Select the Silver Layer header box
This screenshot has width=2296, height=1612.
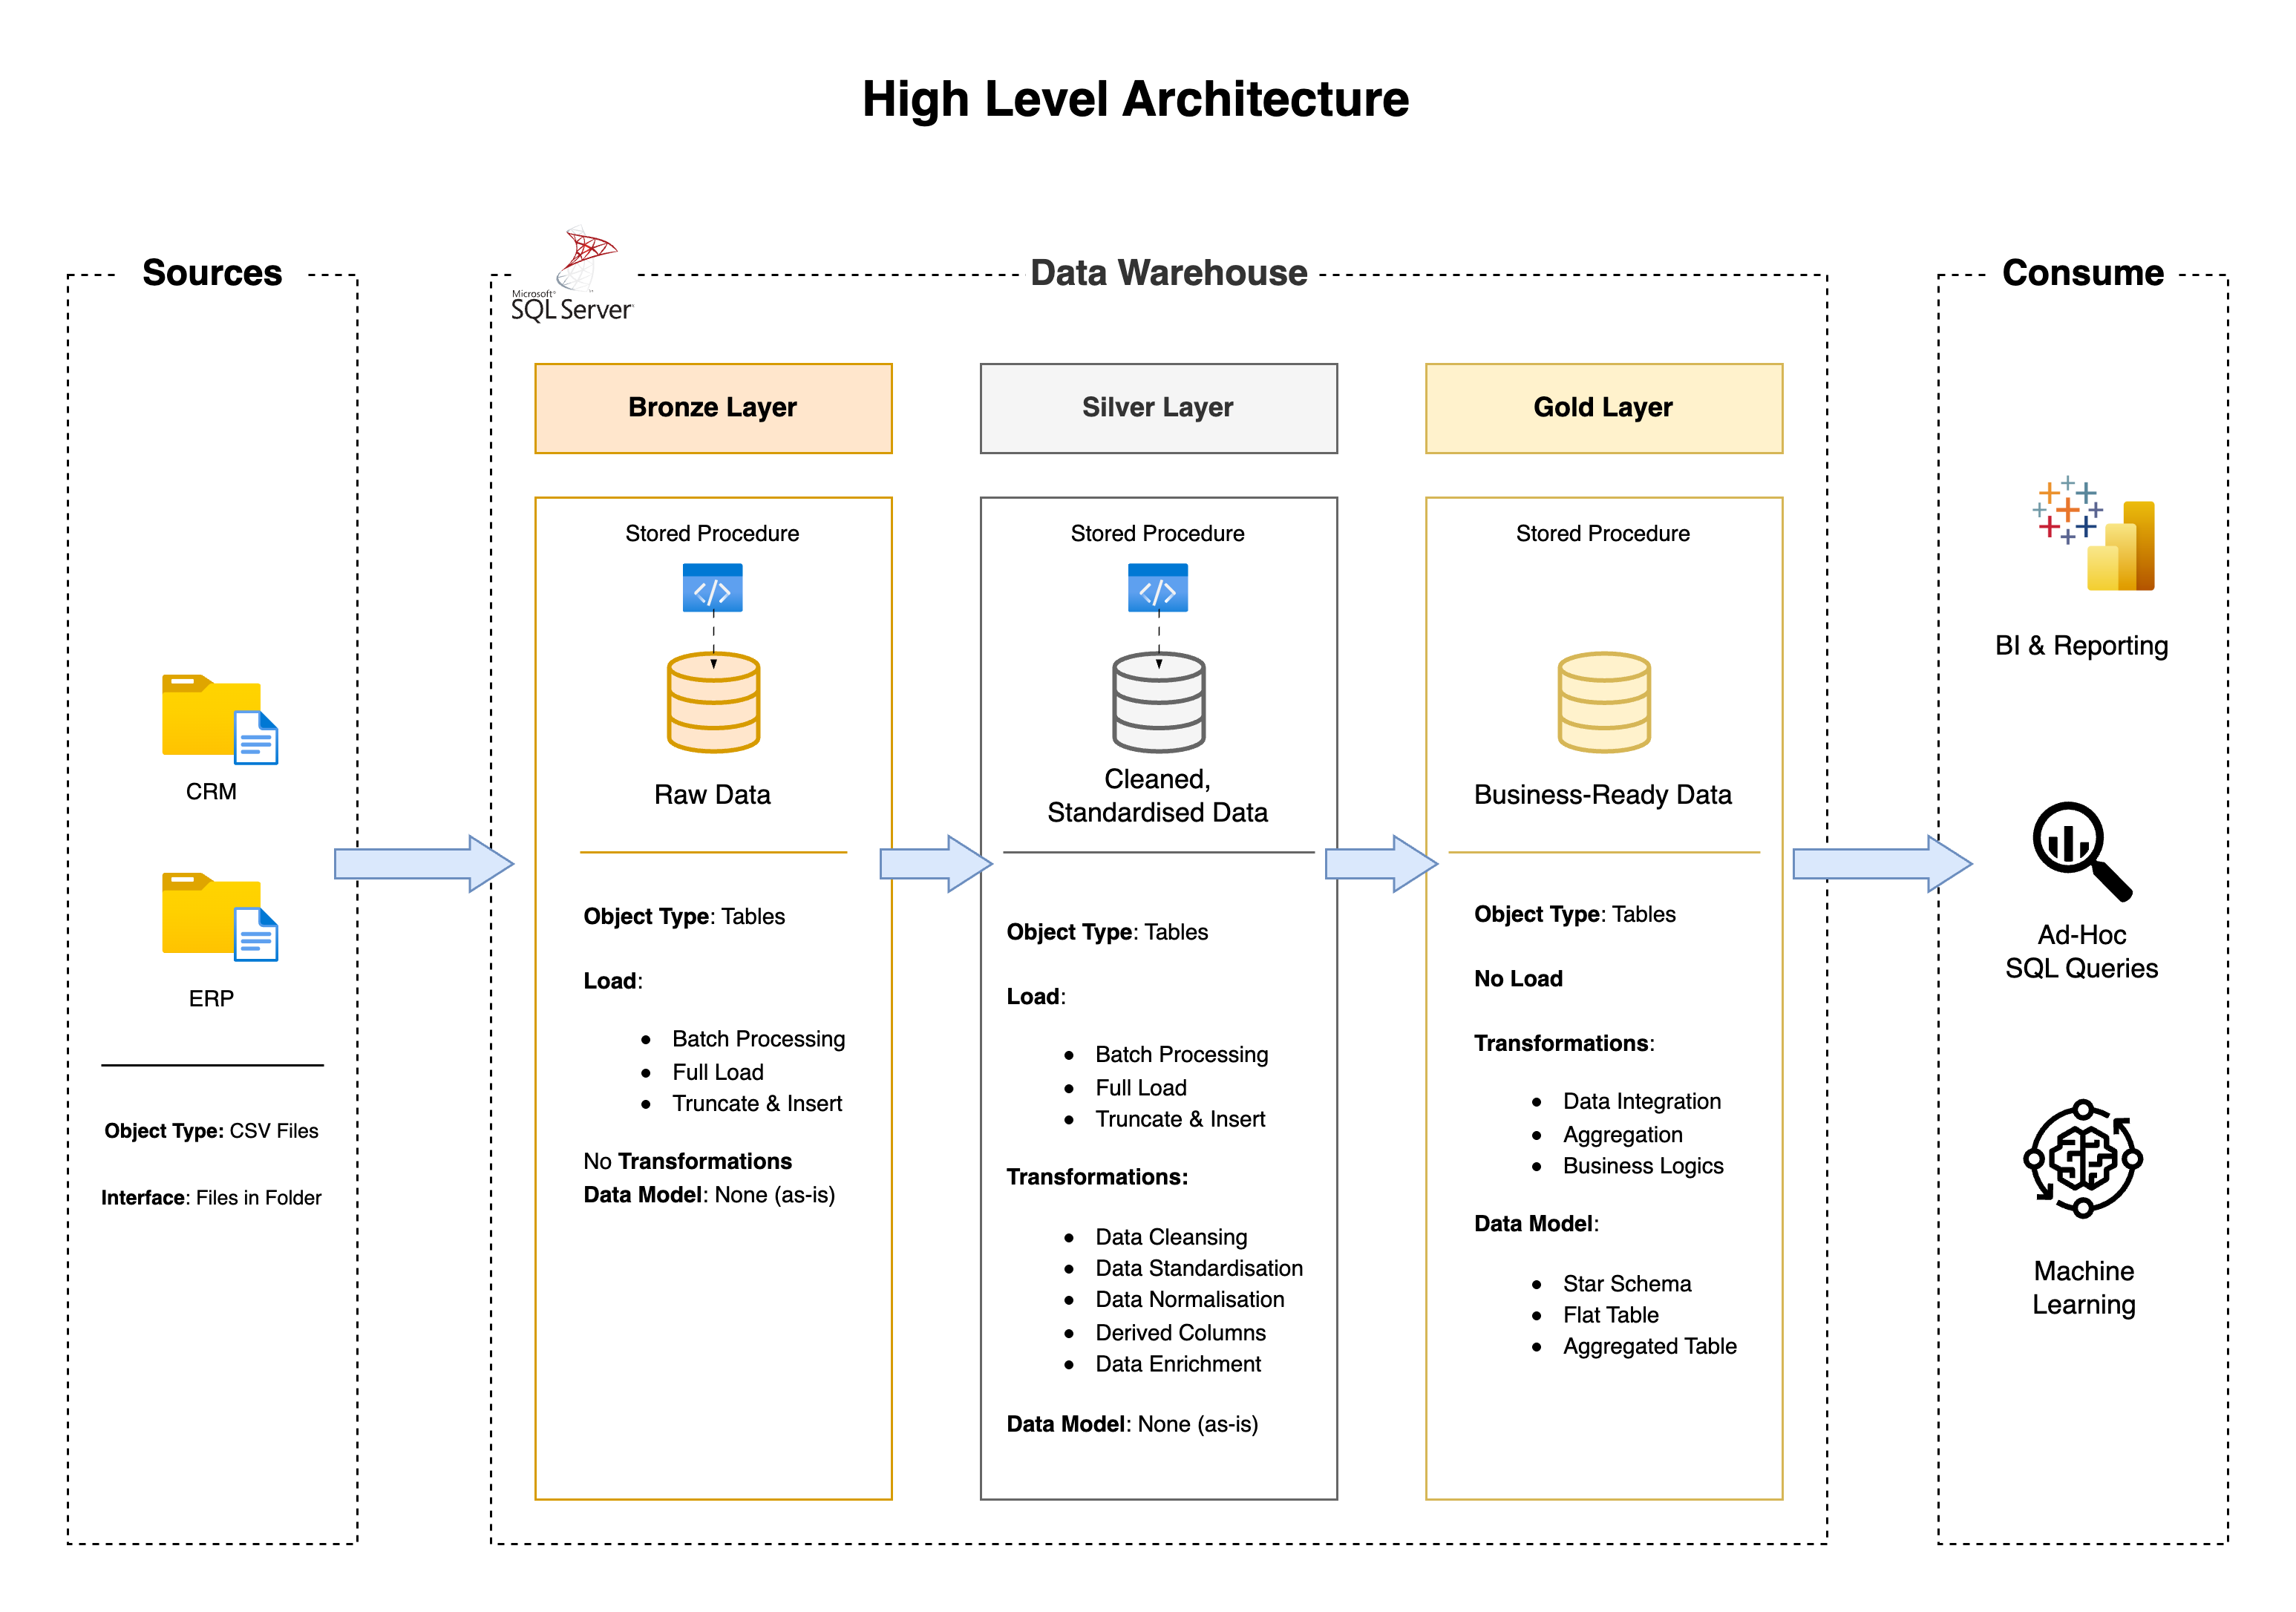point(1158,408)
